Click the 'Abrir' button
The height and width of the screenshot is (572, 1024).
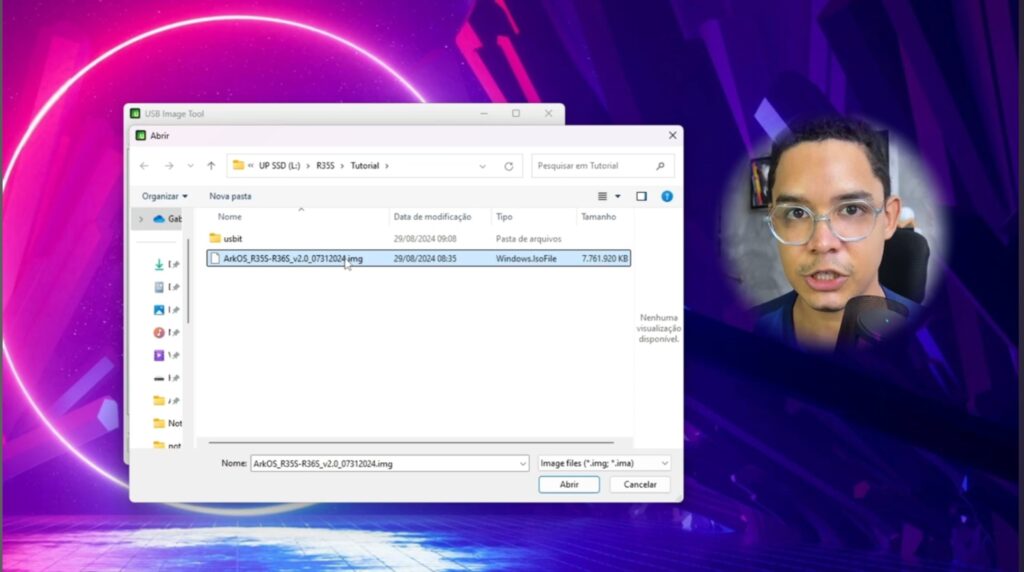tap(569, 485)
